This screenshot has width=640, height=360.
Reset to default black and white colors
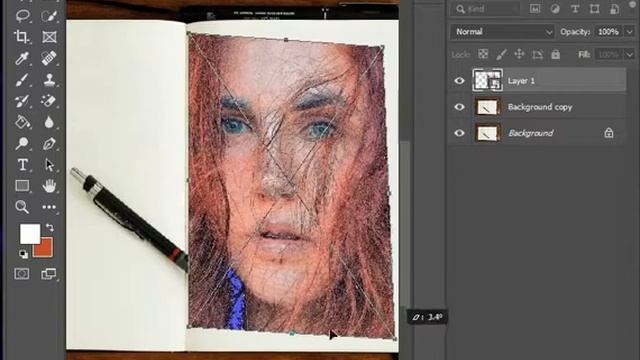[23, 254]
